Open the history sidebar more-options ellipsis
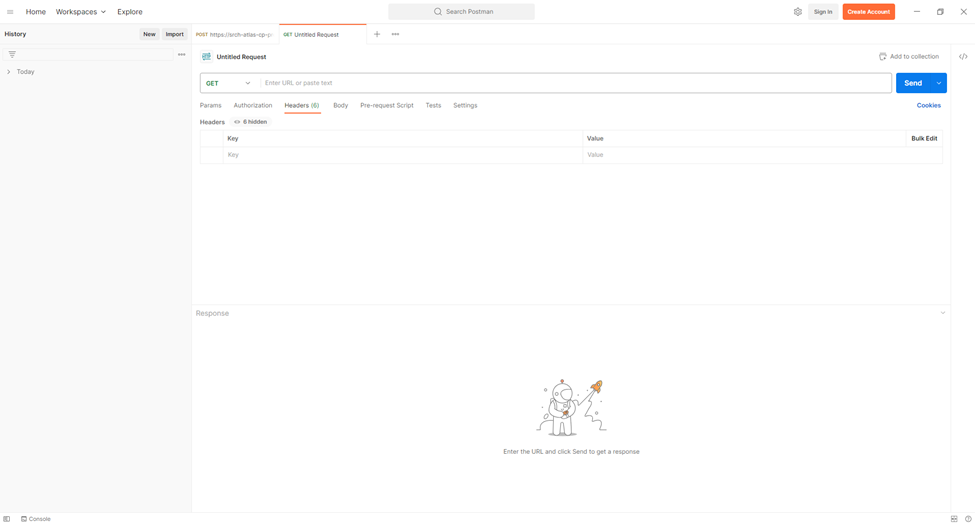 tap(181, 55)
